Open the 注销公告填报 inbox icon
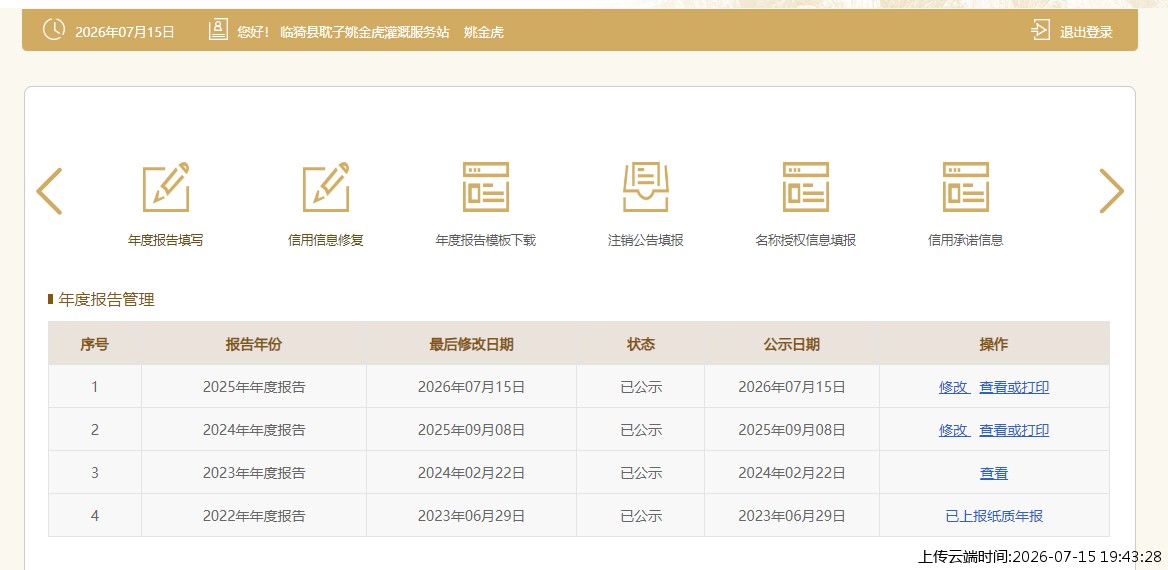Viewport: 1168px width, 570px height. 646,187
